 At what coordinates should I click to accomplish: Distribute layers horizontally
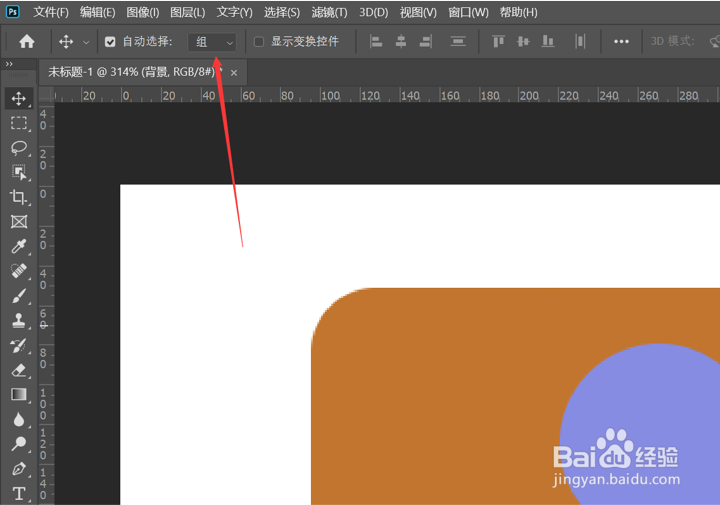pyautogui.click(x=580, y=42)
